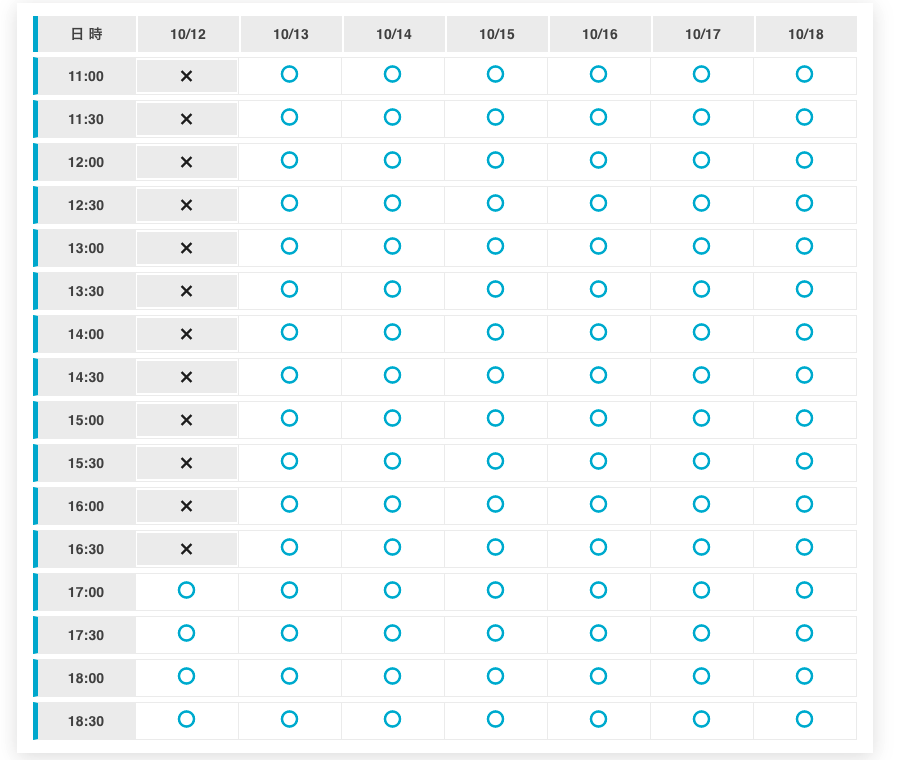The width and height of the screenshot is (900, 760).
Task: Choose the 10/16 11:00 circle slot
Action: coord(598,74)
